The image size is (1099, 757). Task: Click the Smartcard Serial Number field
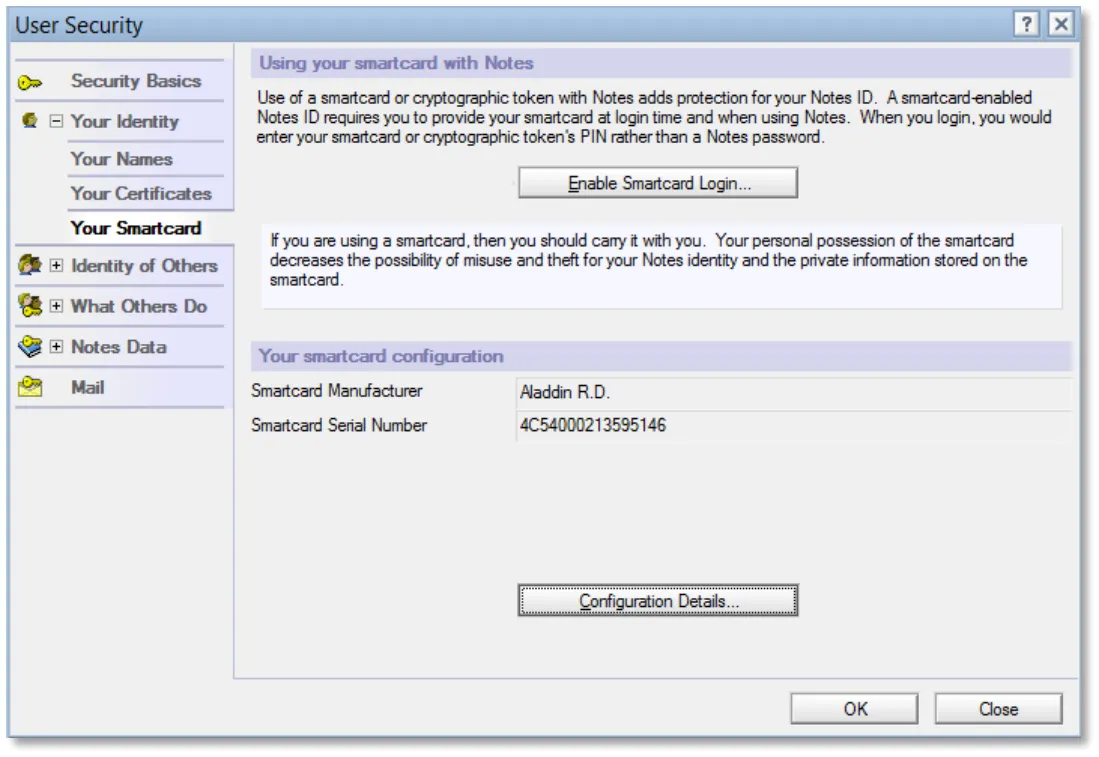(x=794, y=425)
